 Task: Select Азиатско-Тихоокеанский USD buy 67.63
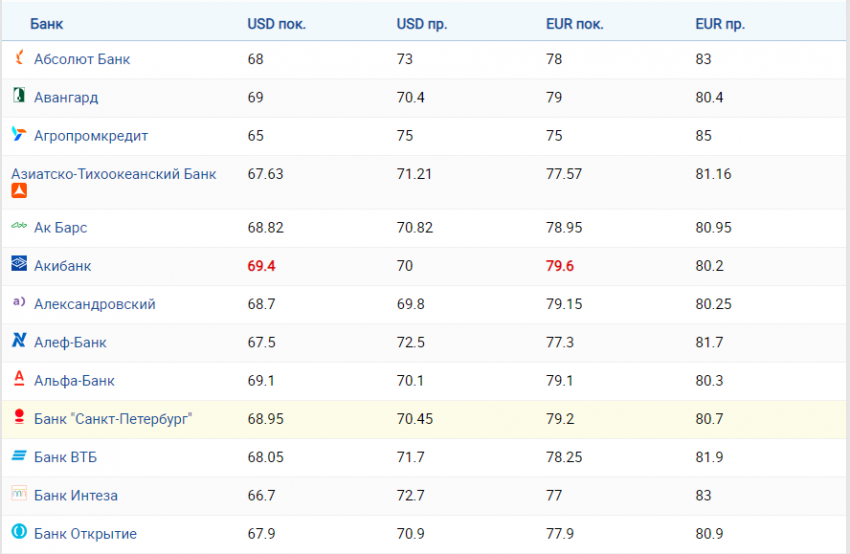click(x=266, y=174)
